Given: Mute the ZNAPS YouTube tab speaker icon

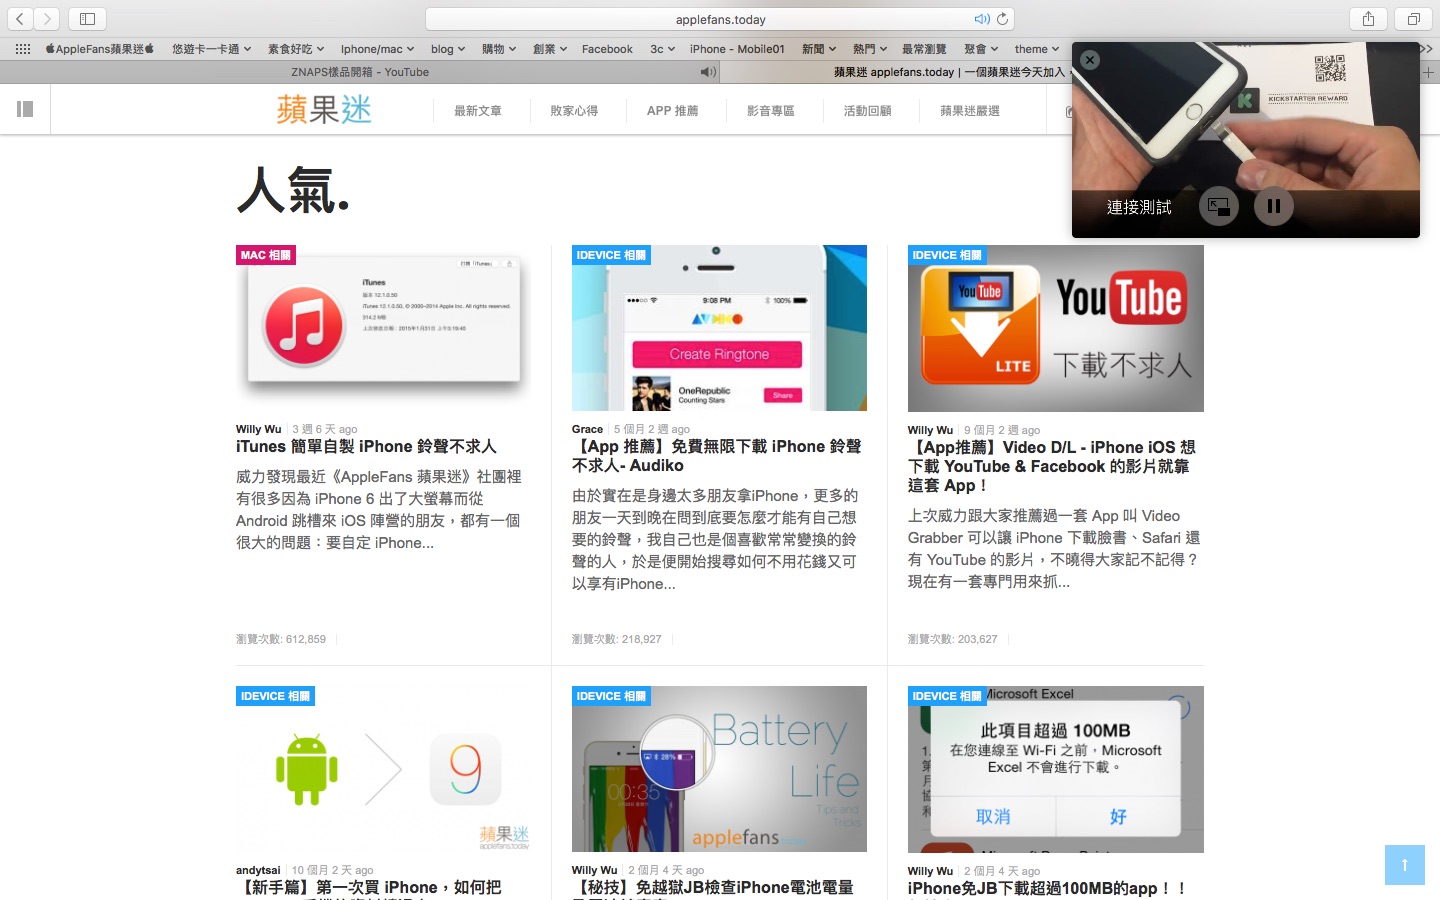Looking at the screenshot, I should (x=708, y=72).
